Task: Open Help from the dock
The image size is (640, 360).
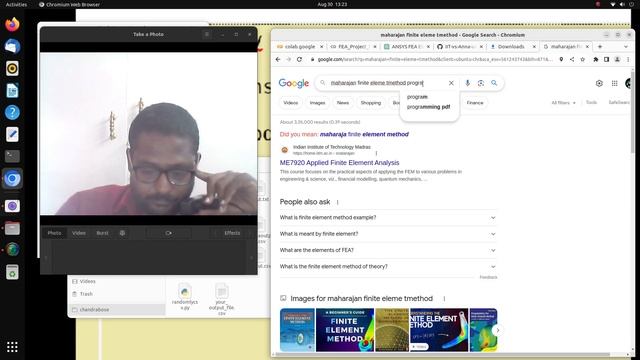Action: [x=12, y=112]
